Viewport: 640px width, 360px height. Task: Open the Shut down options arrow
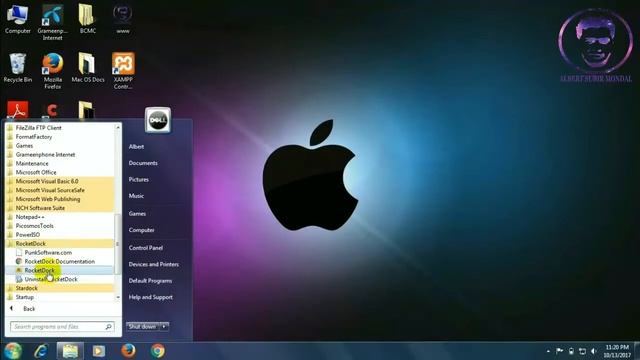(164, 327)
